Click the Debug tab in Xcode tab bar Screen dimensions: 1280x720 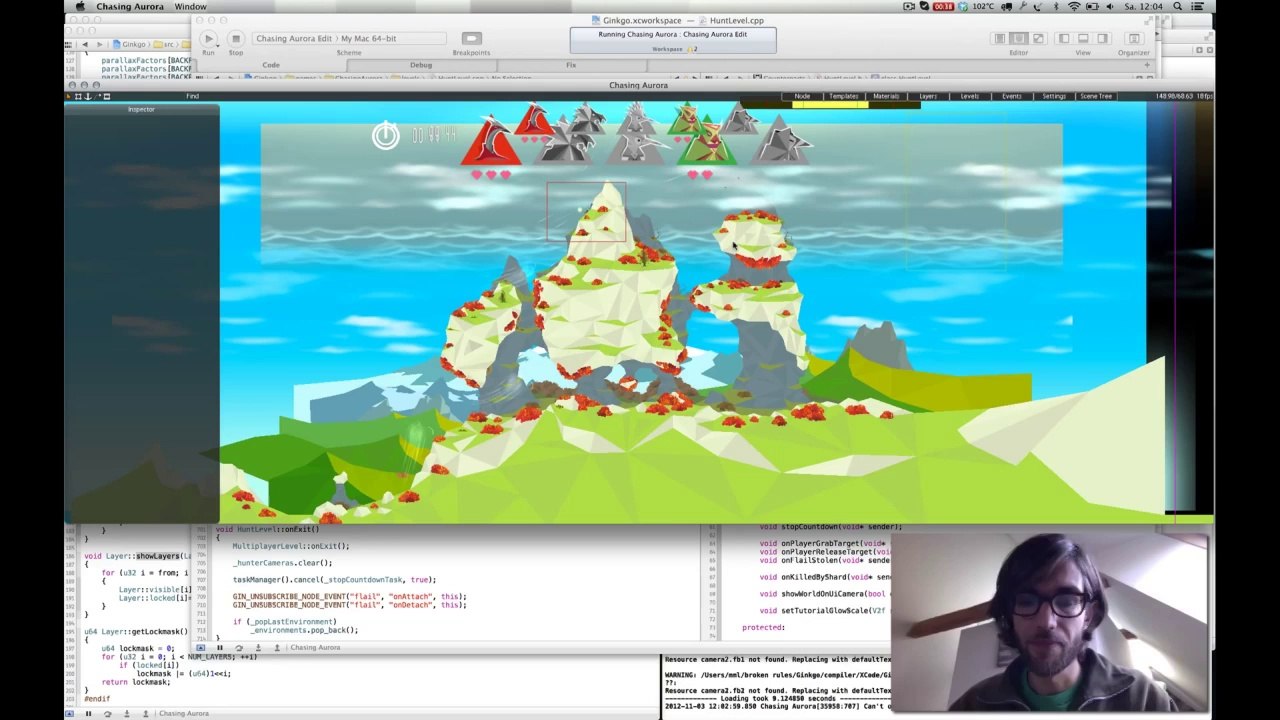click(420, 65)
